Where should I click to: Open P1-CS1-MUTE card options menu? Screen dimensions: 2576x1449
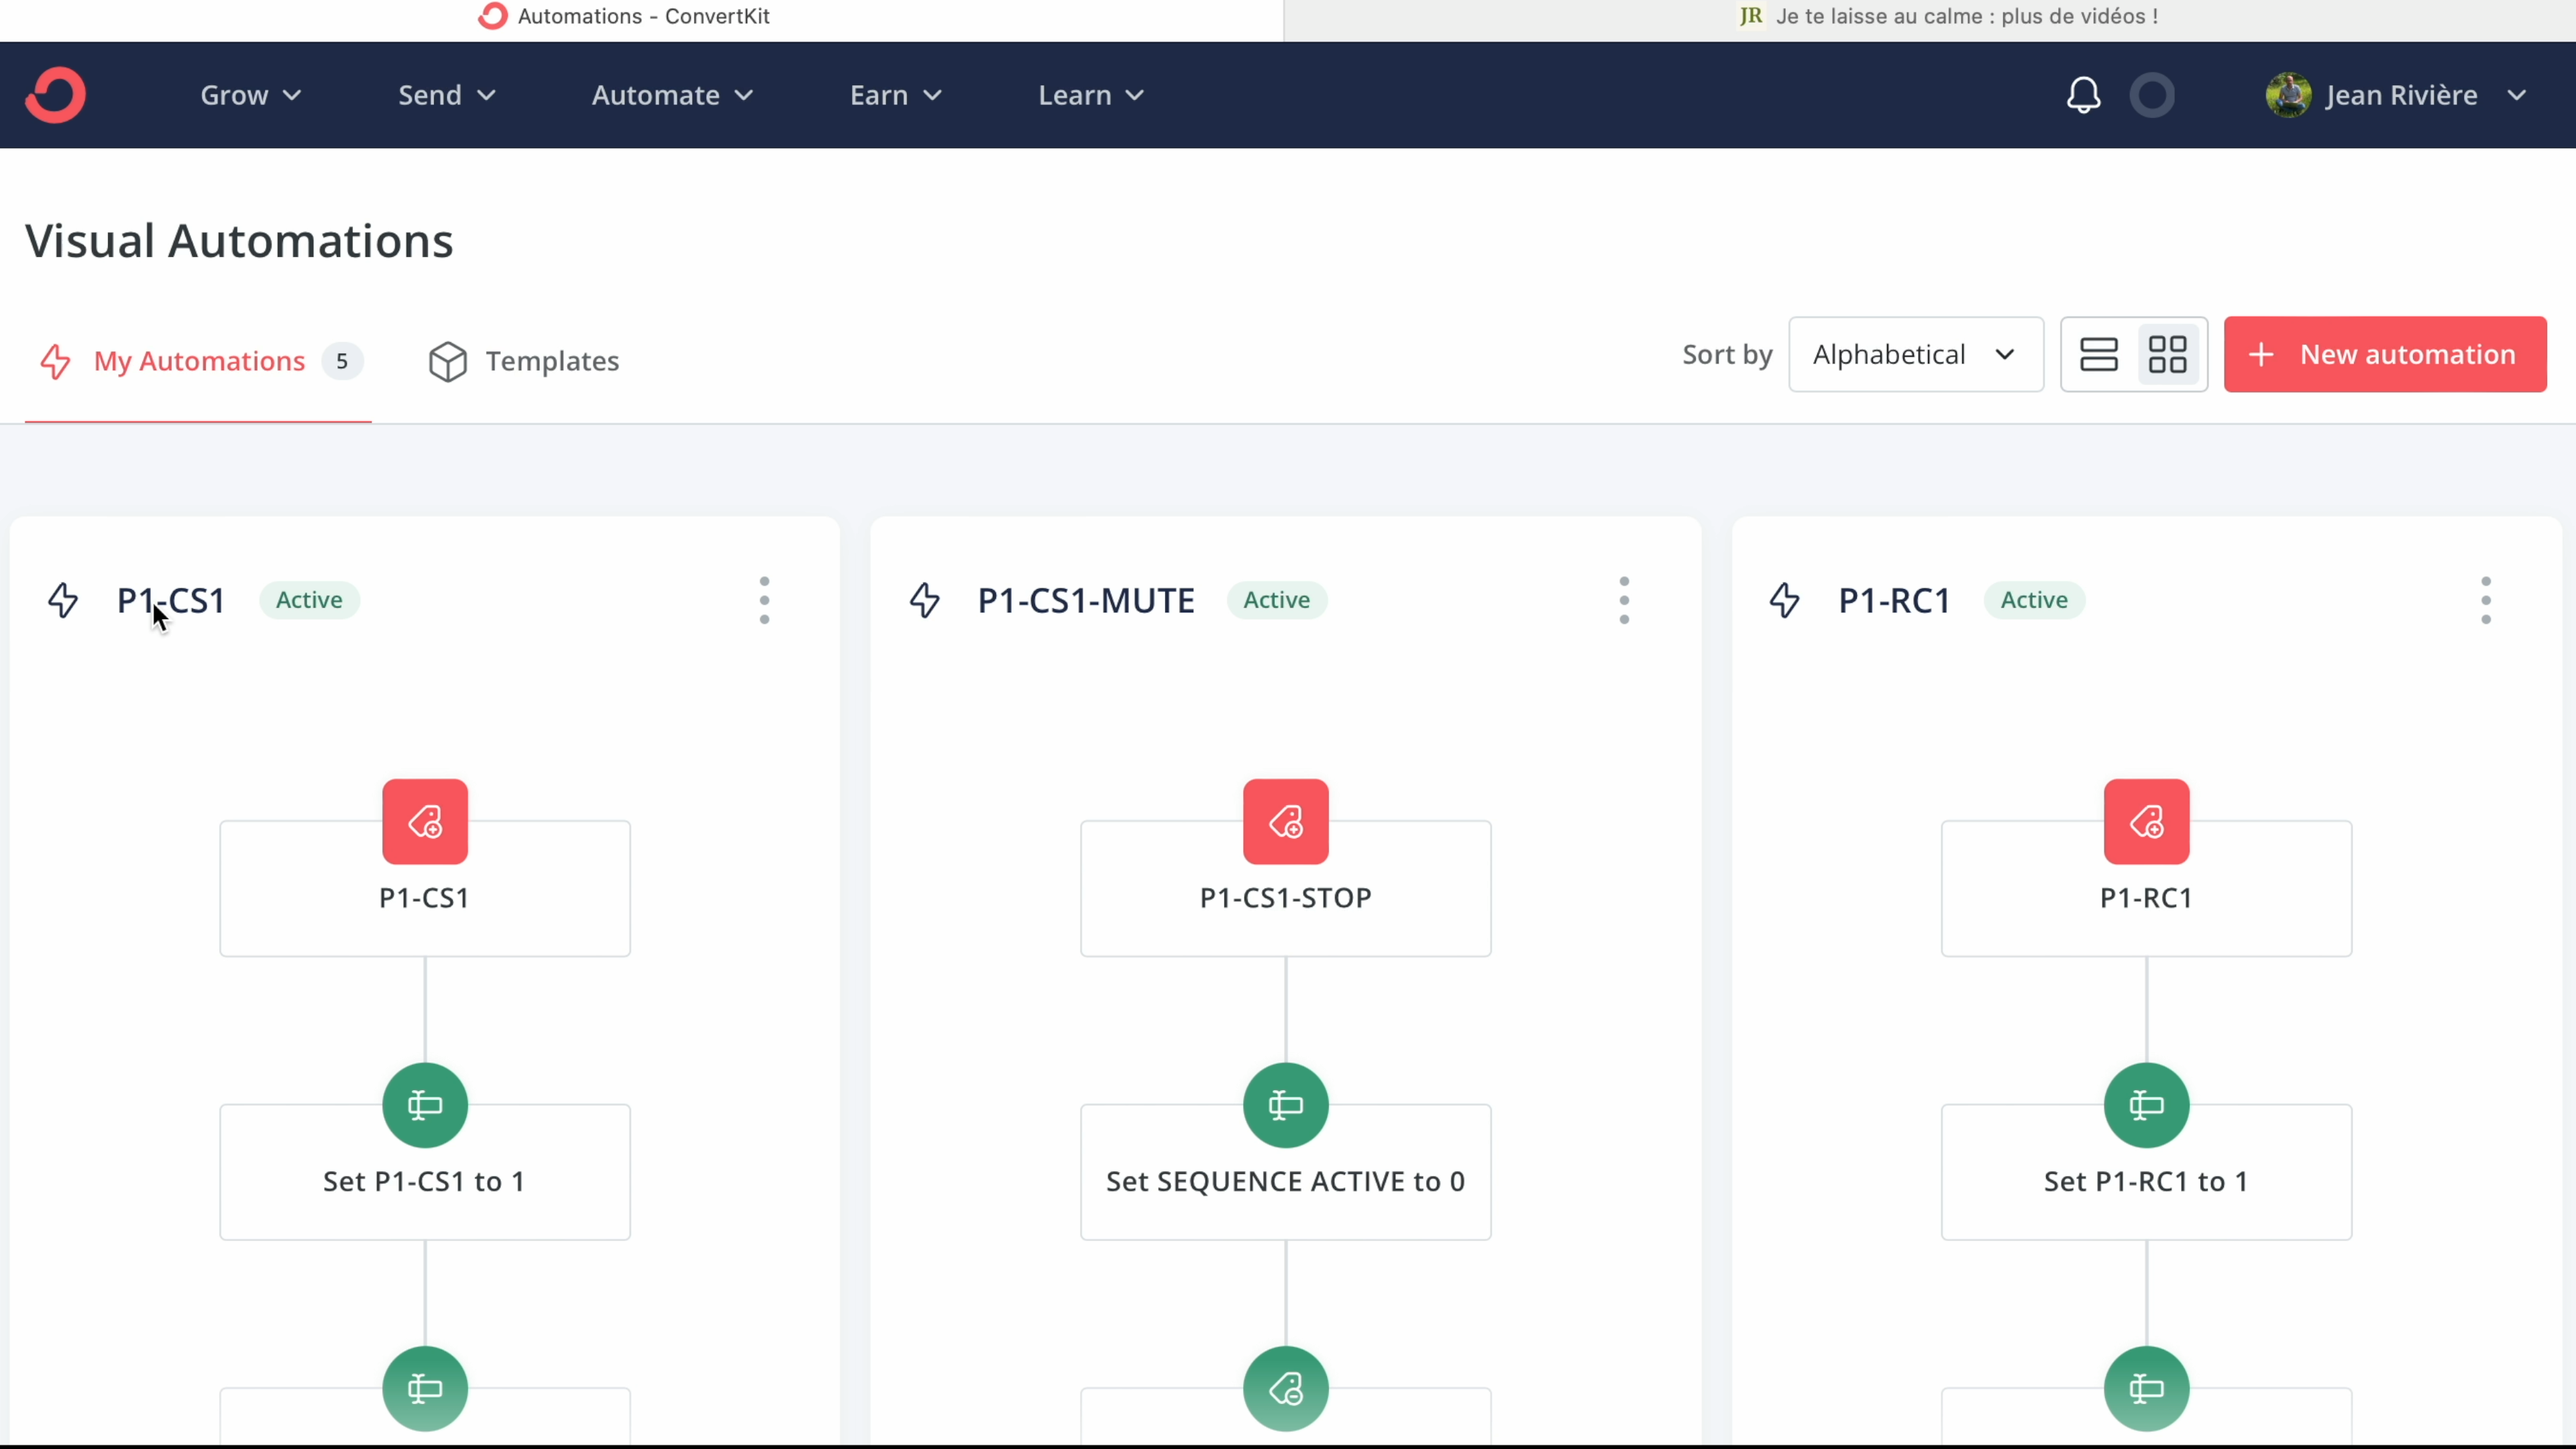click(x=1624, y=600)
